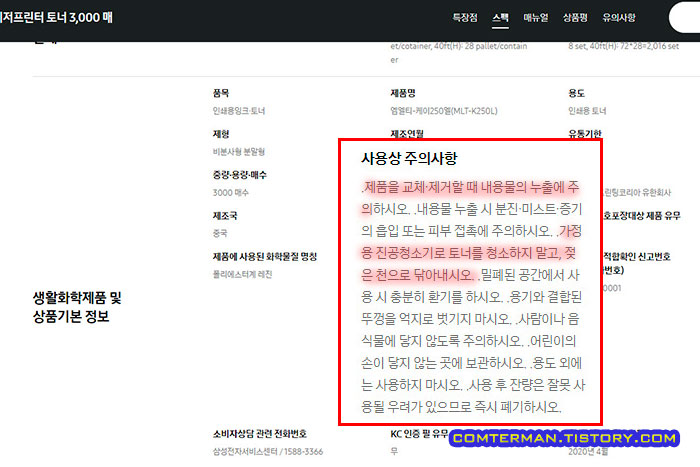Go to the 상품평 tab

pyautogui.click(x=575, y=18)
